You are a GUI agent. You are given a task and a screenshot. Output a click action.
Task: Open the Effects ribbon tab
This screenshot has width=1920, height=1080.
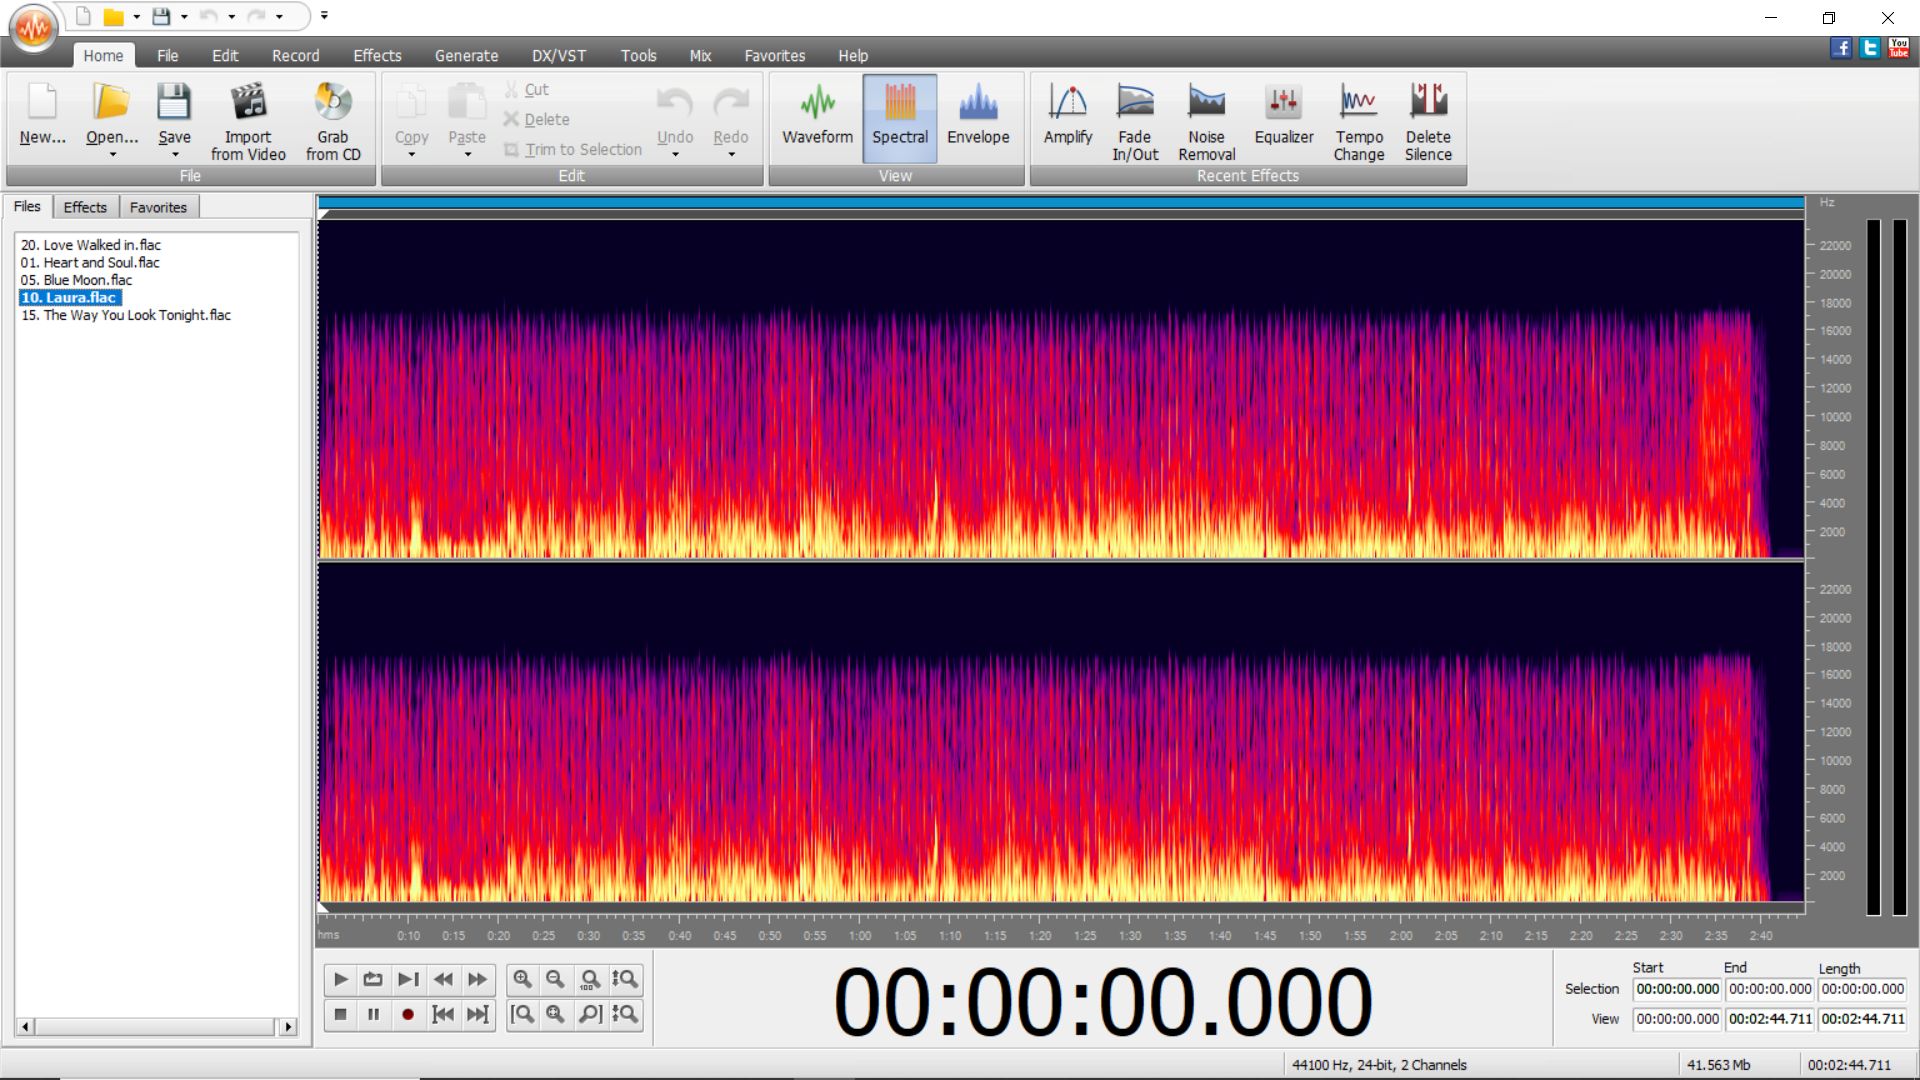(377, 56)
